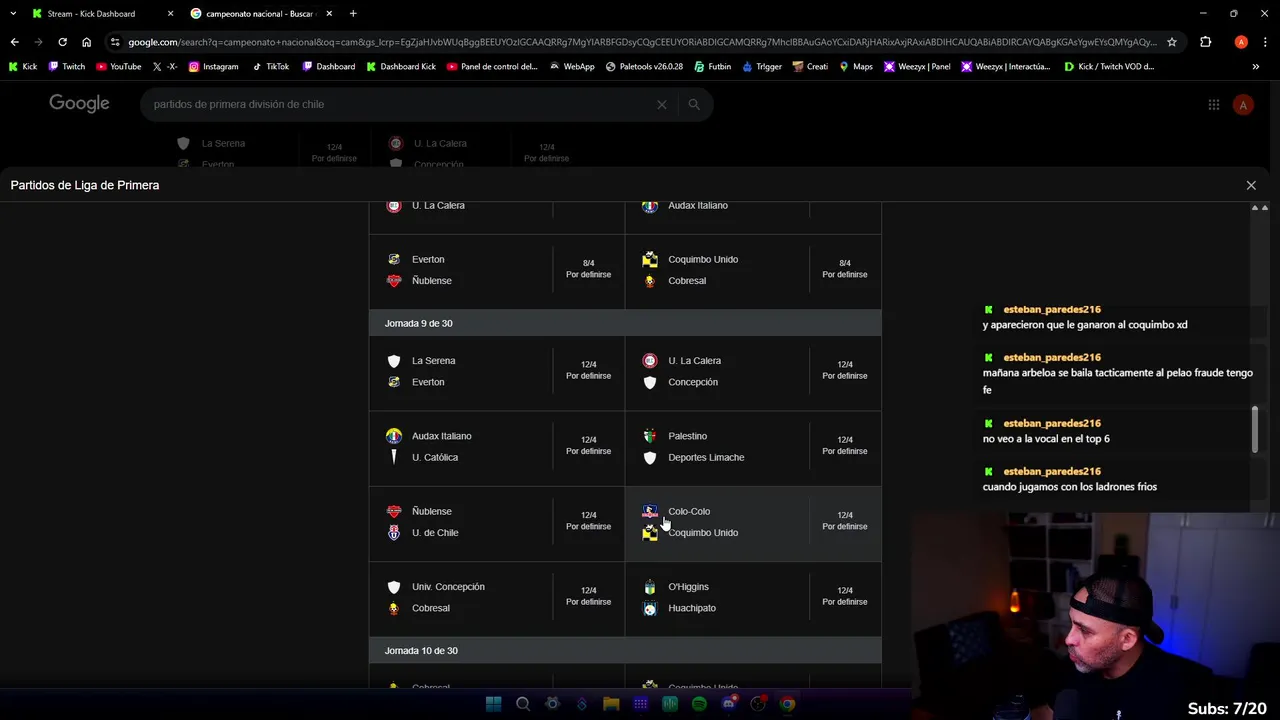Open the Google apps grid
The width and height of the screenshot is (1280, 720).
pyautogui.click(x=1213, y=104)
